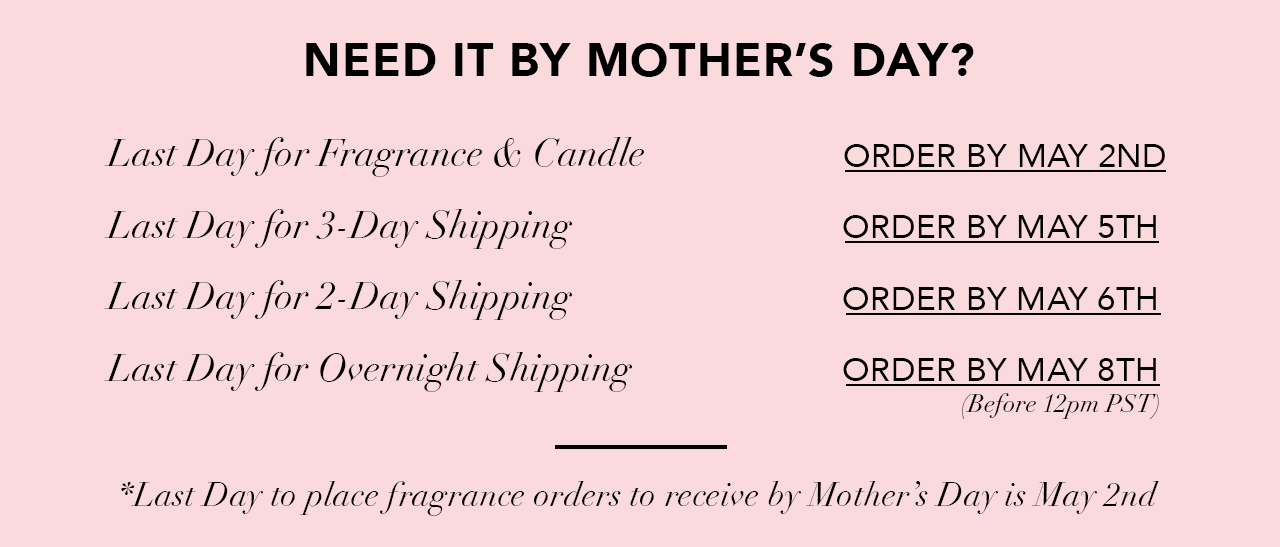Click the fragrance orders footnote sentence
The height and width of the screenshot is (547, 1280).
click(x=638, y=495)
